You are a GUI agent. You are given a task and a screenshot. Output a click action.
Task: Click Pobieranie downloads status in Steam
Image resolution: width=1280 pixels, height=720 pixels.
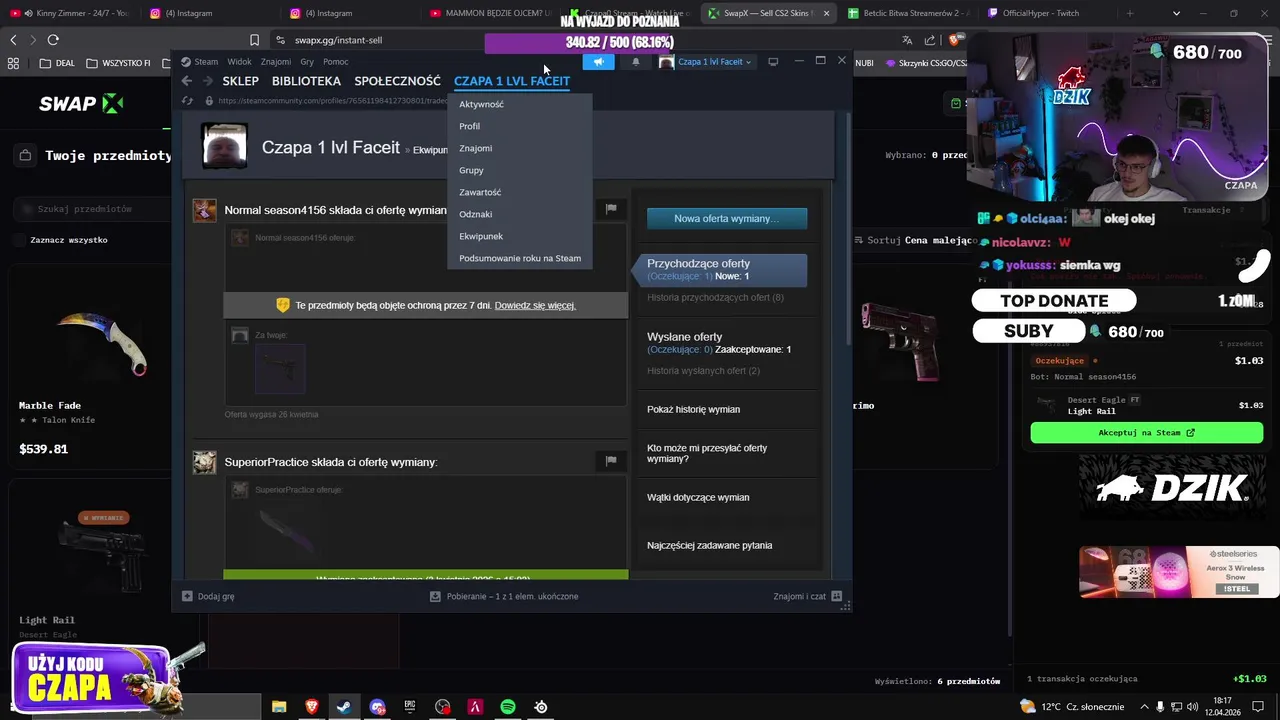tap(505, 596)
